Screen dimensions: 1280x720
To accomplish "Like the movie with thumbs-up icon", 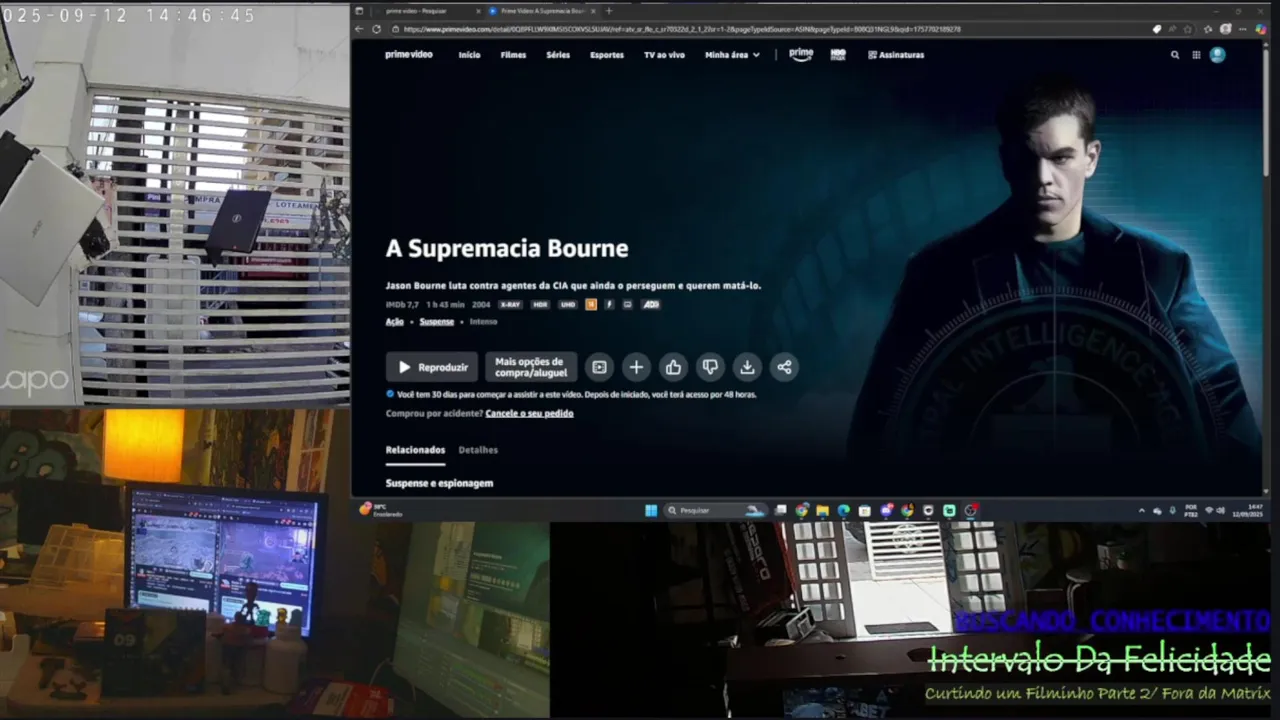I will point(673,367).
